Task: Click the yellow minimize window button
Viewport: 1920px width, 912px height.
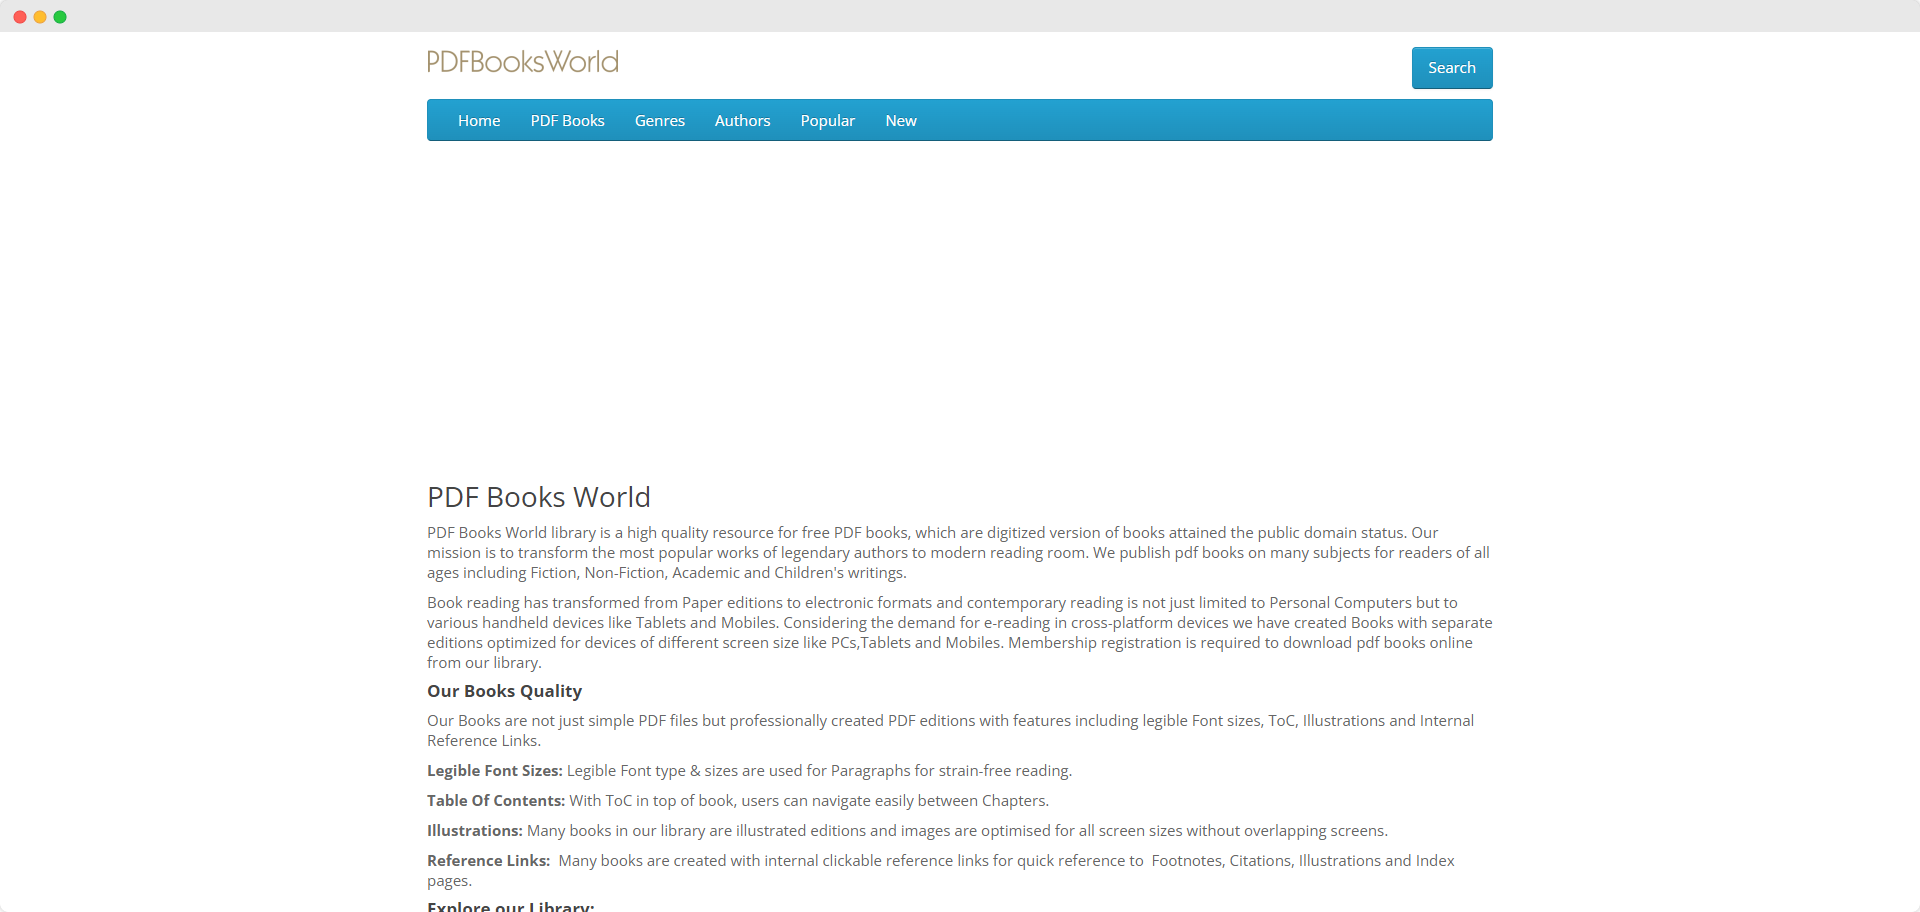Action: pyautogui.click(x=40, y=17)
